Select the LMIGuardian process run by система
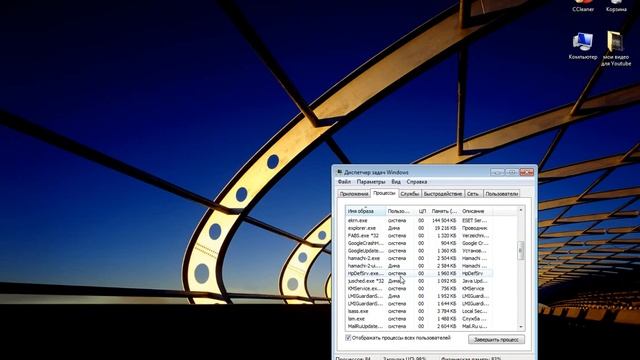Screen dimensions: 640x360 [419, 304]
